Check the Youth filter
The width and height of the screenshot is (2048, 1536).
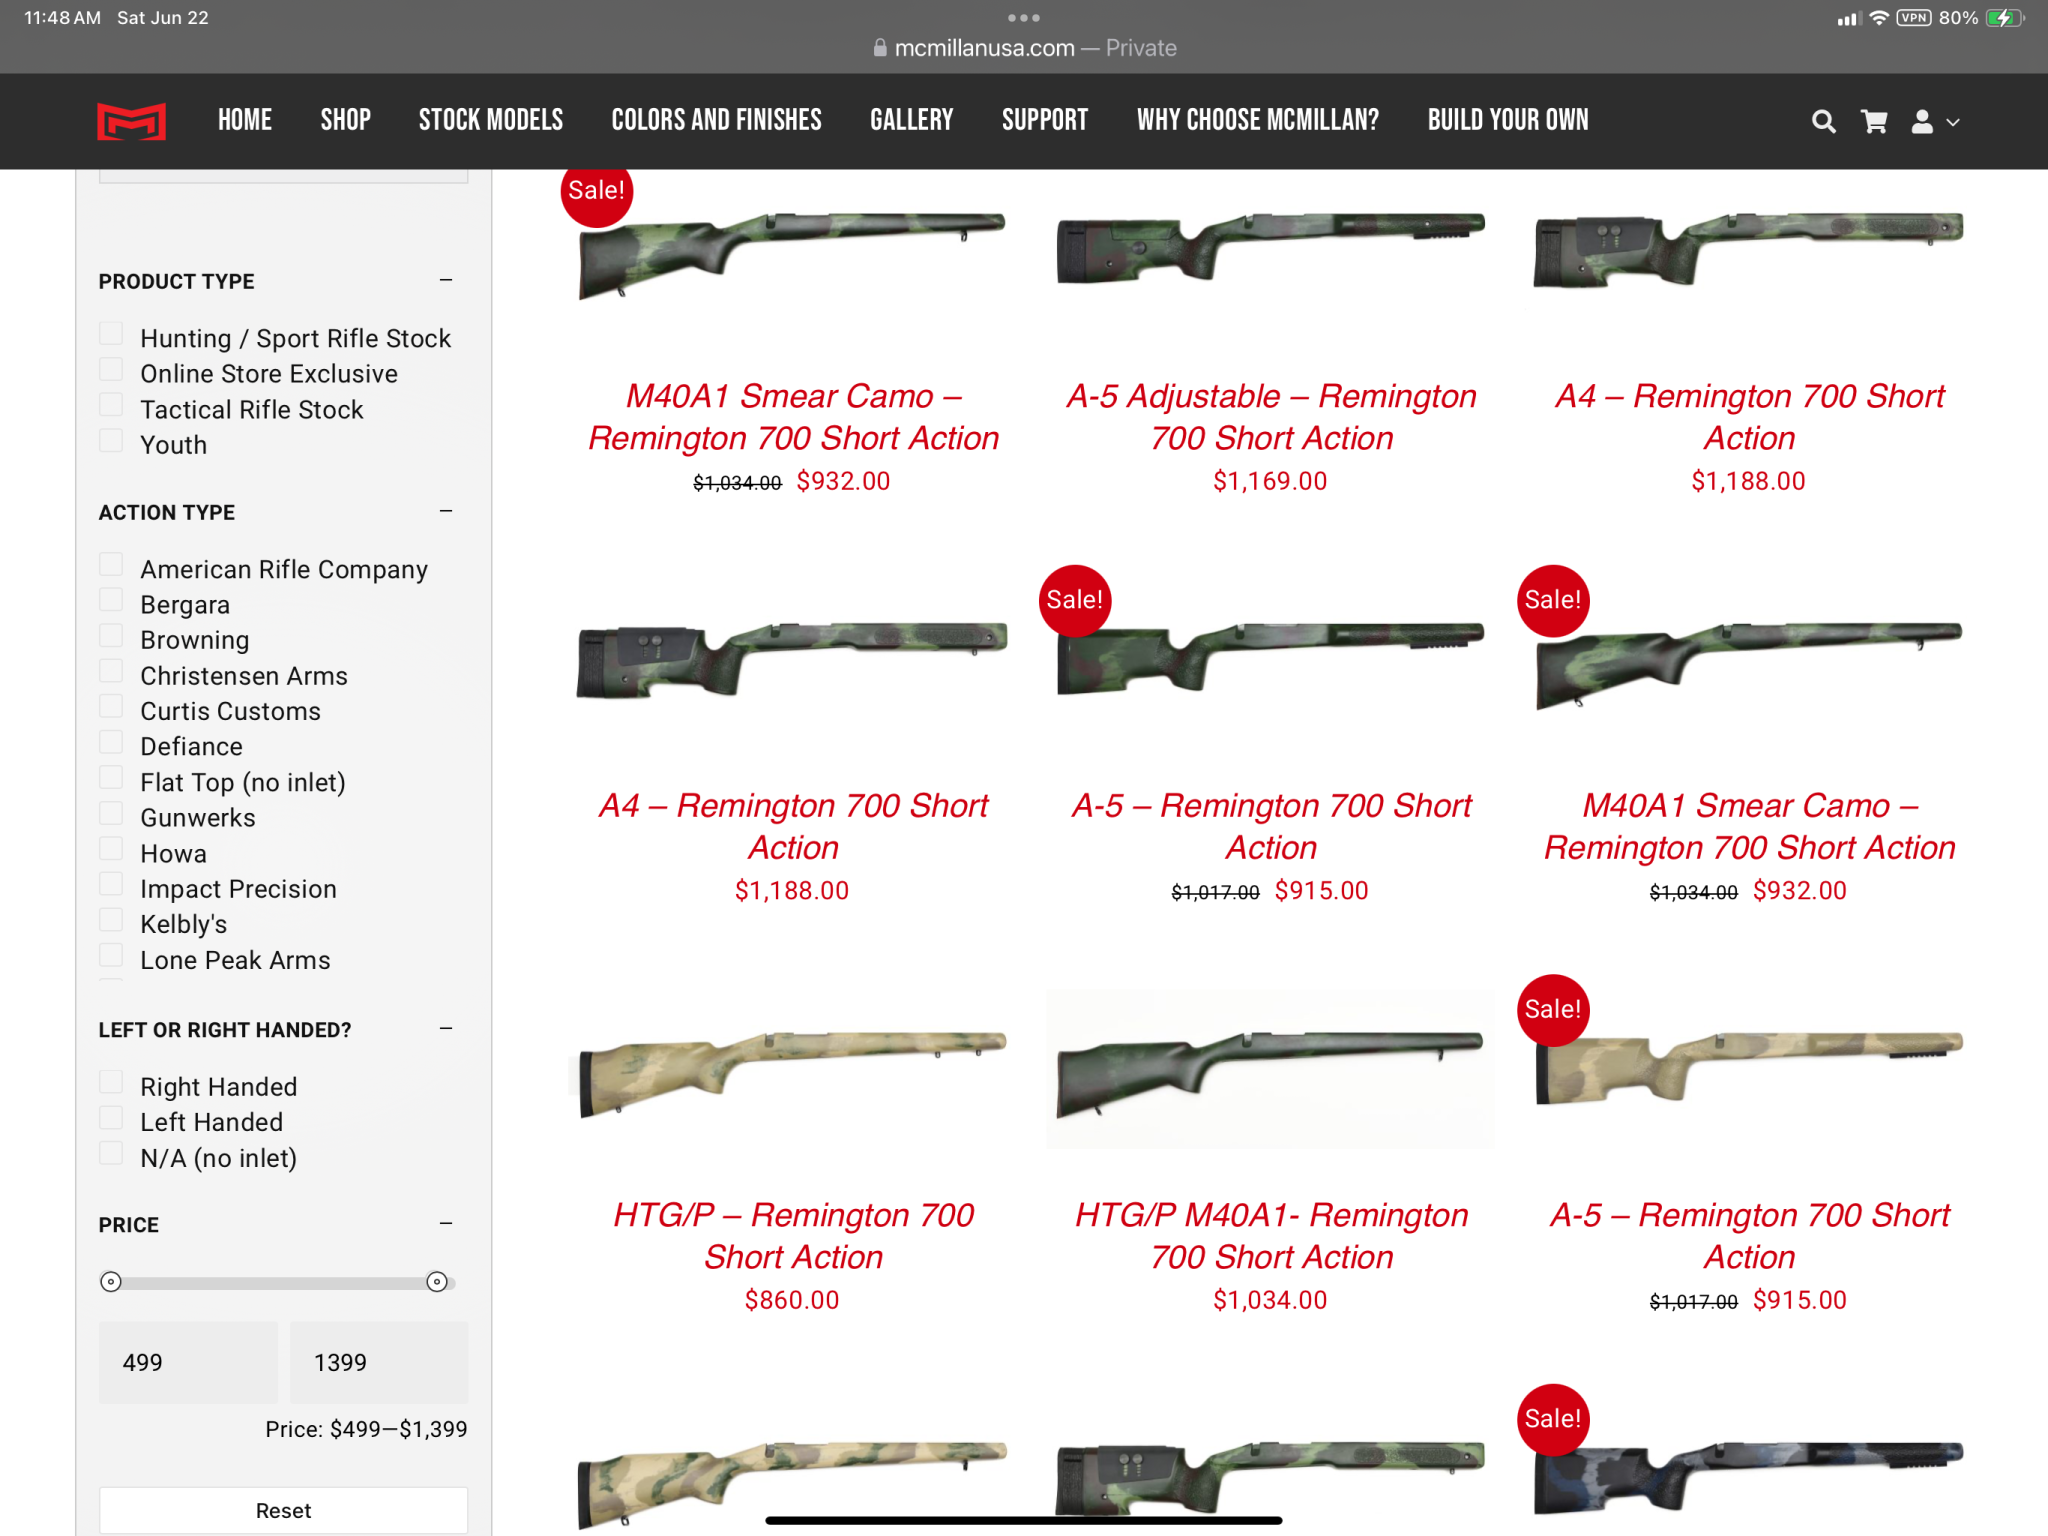111,441
